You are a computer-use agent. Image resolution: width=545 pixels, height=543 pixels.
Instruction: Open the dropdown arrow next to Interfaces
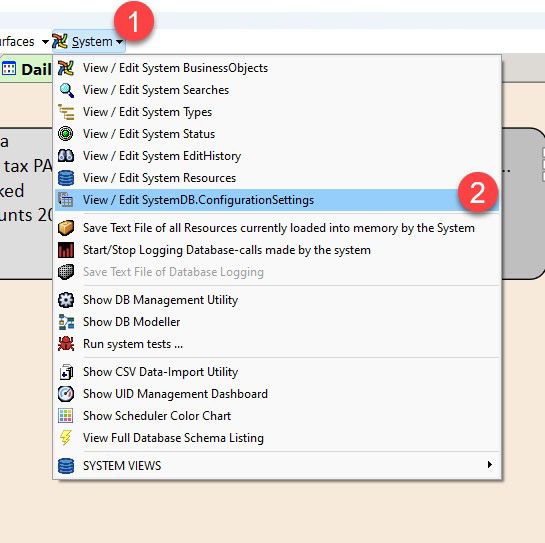[x=45, y=42]
